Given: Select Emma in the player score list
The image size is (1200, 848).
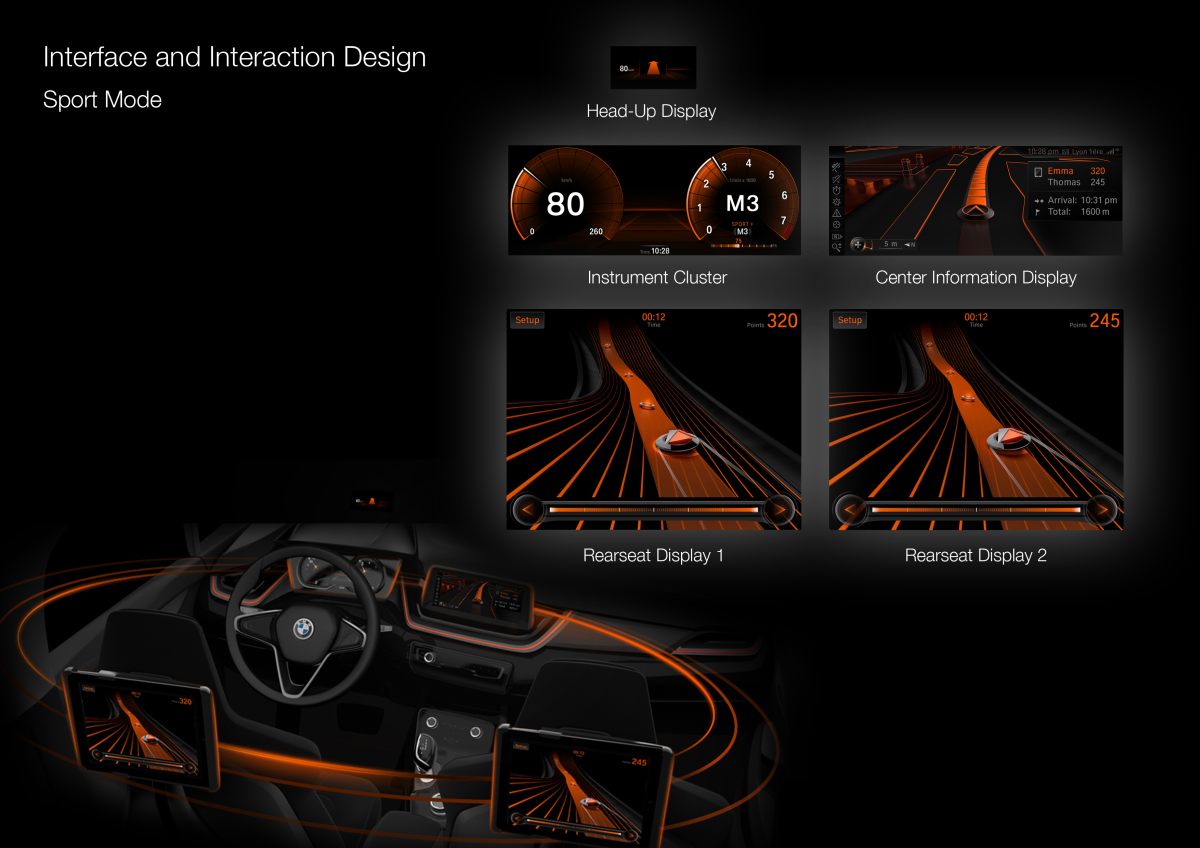Looking at the screenshot, I should pyautogui.click(x=1061, y=171).
